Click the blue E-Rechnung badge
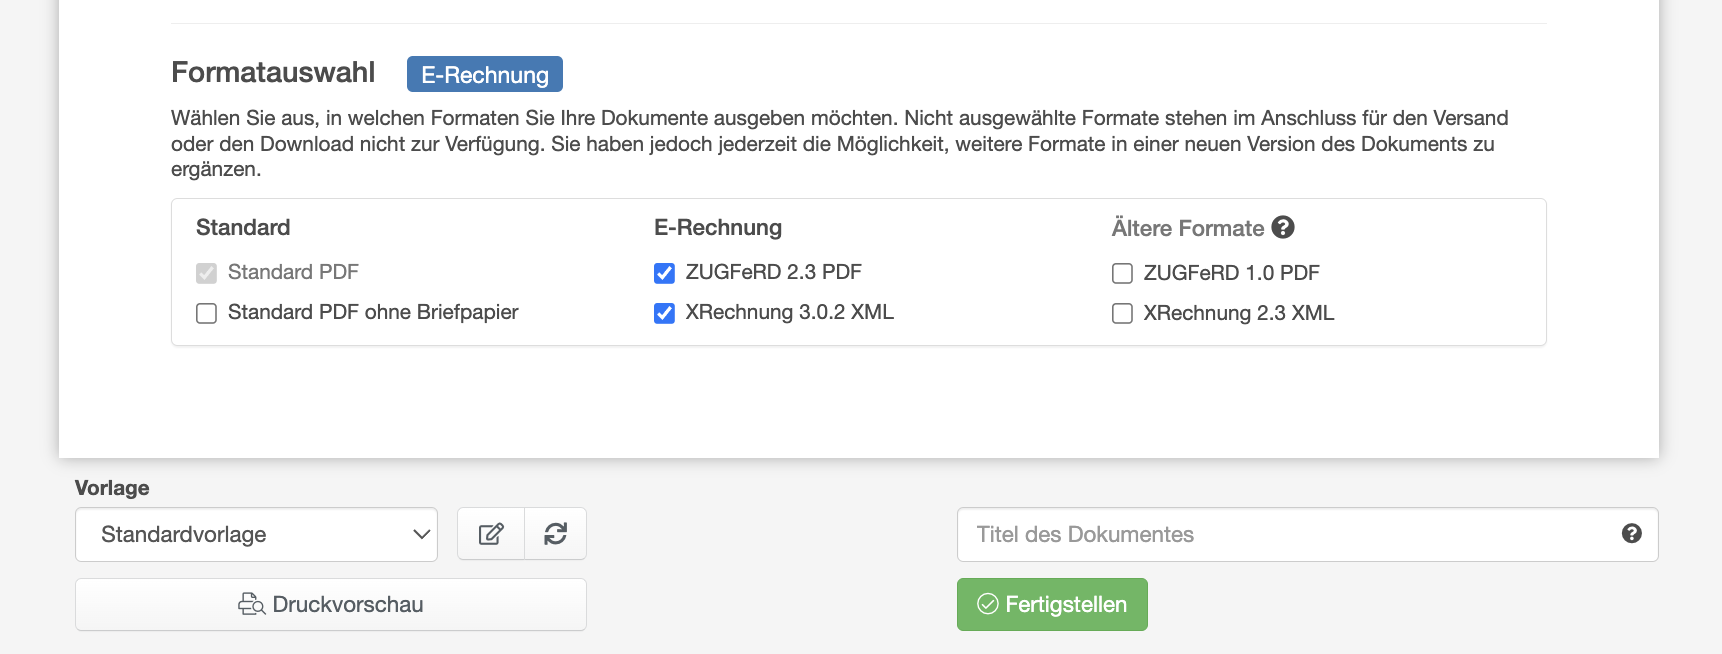Screen dimensions: 1722x654 (x=485, y=75)
